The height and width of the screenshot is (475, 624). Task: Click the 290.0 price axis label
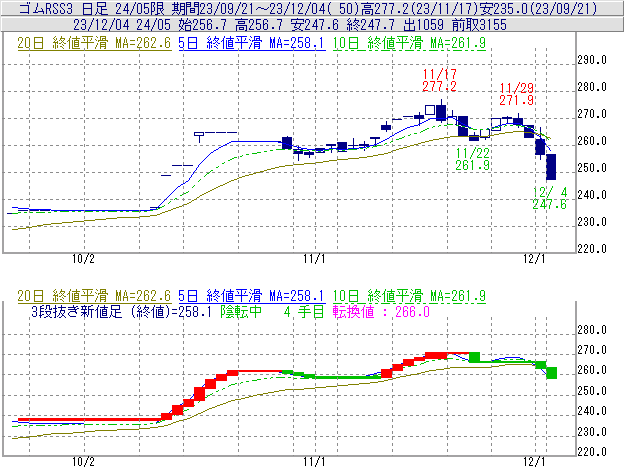(592, 60)
